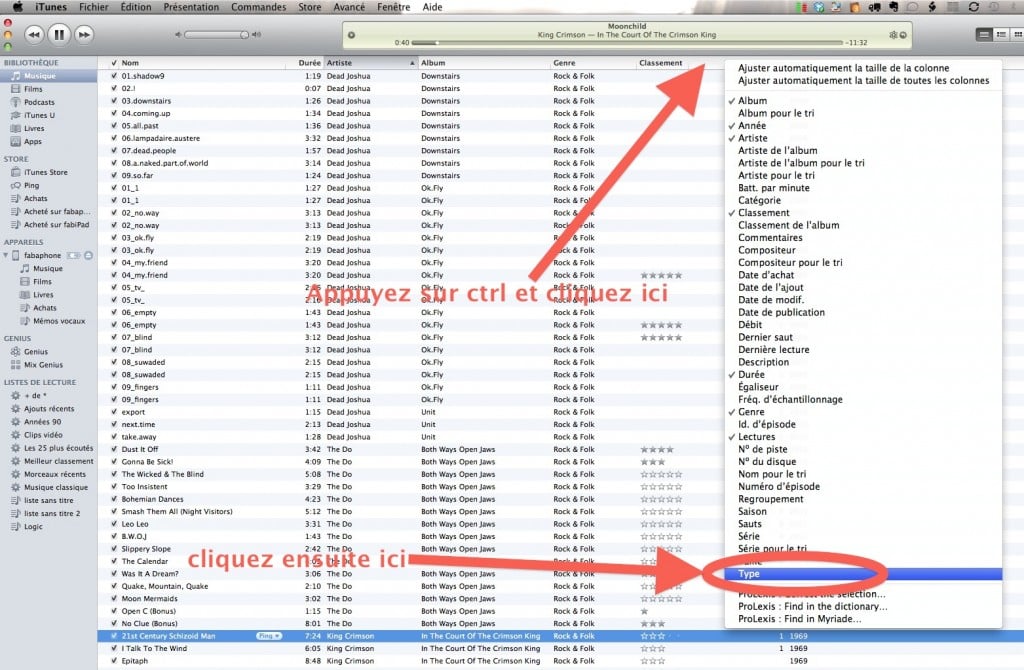
Task: Select Type in the column context menu
Action: 863,574
